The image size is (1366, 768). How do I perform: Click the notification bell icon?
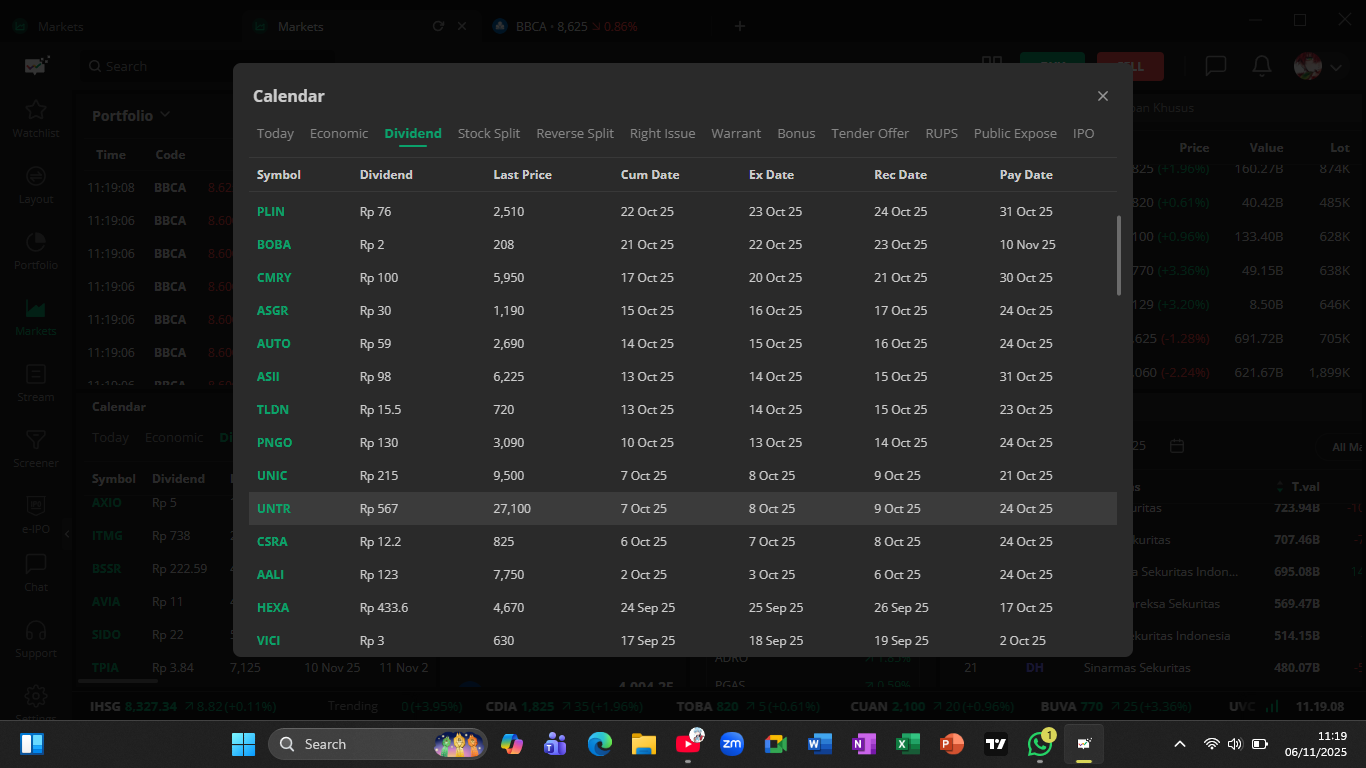[x=1262, y=66]
